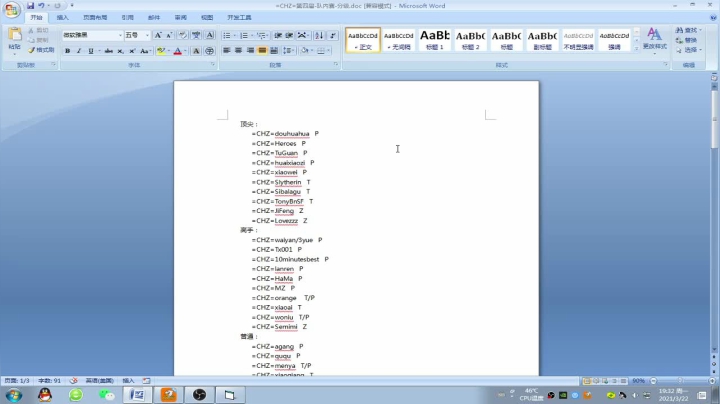Open the QQ penguin taskbar icon
Image resolution: width=720 pixels, height=404 pixels.
pos(45,395)
